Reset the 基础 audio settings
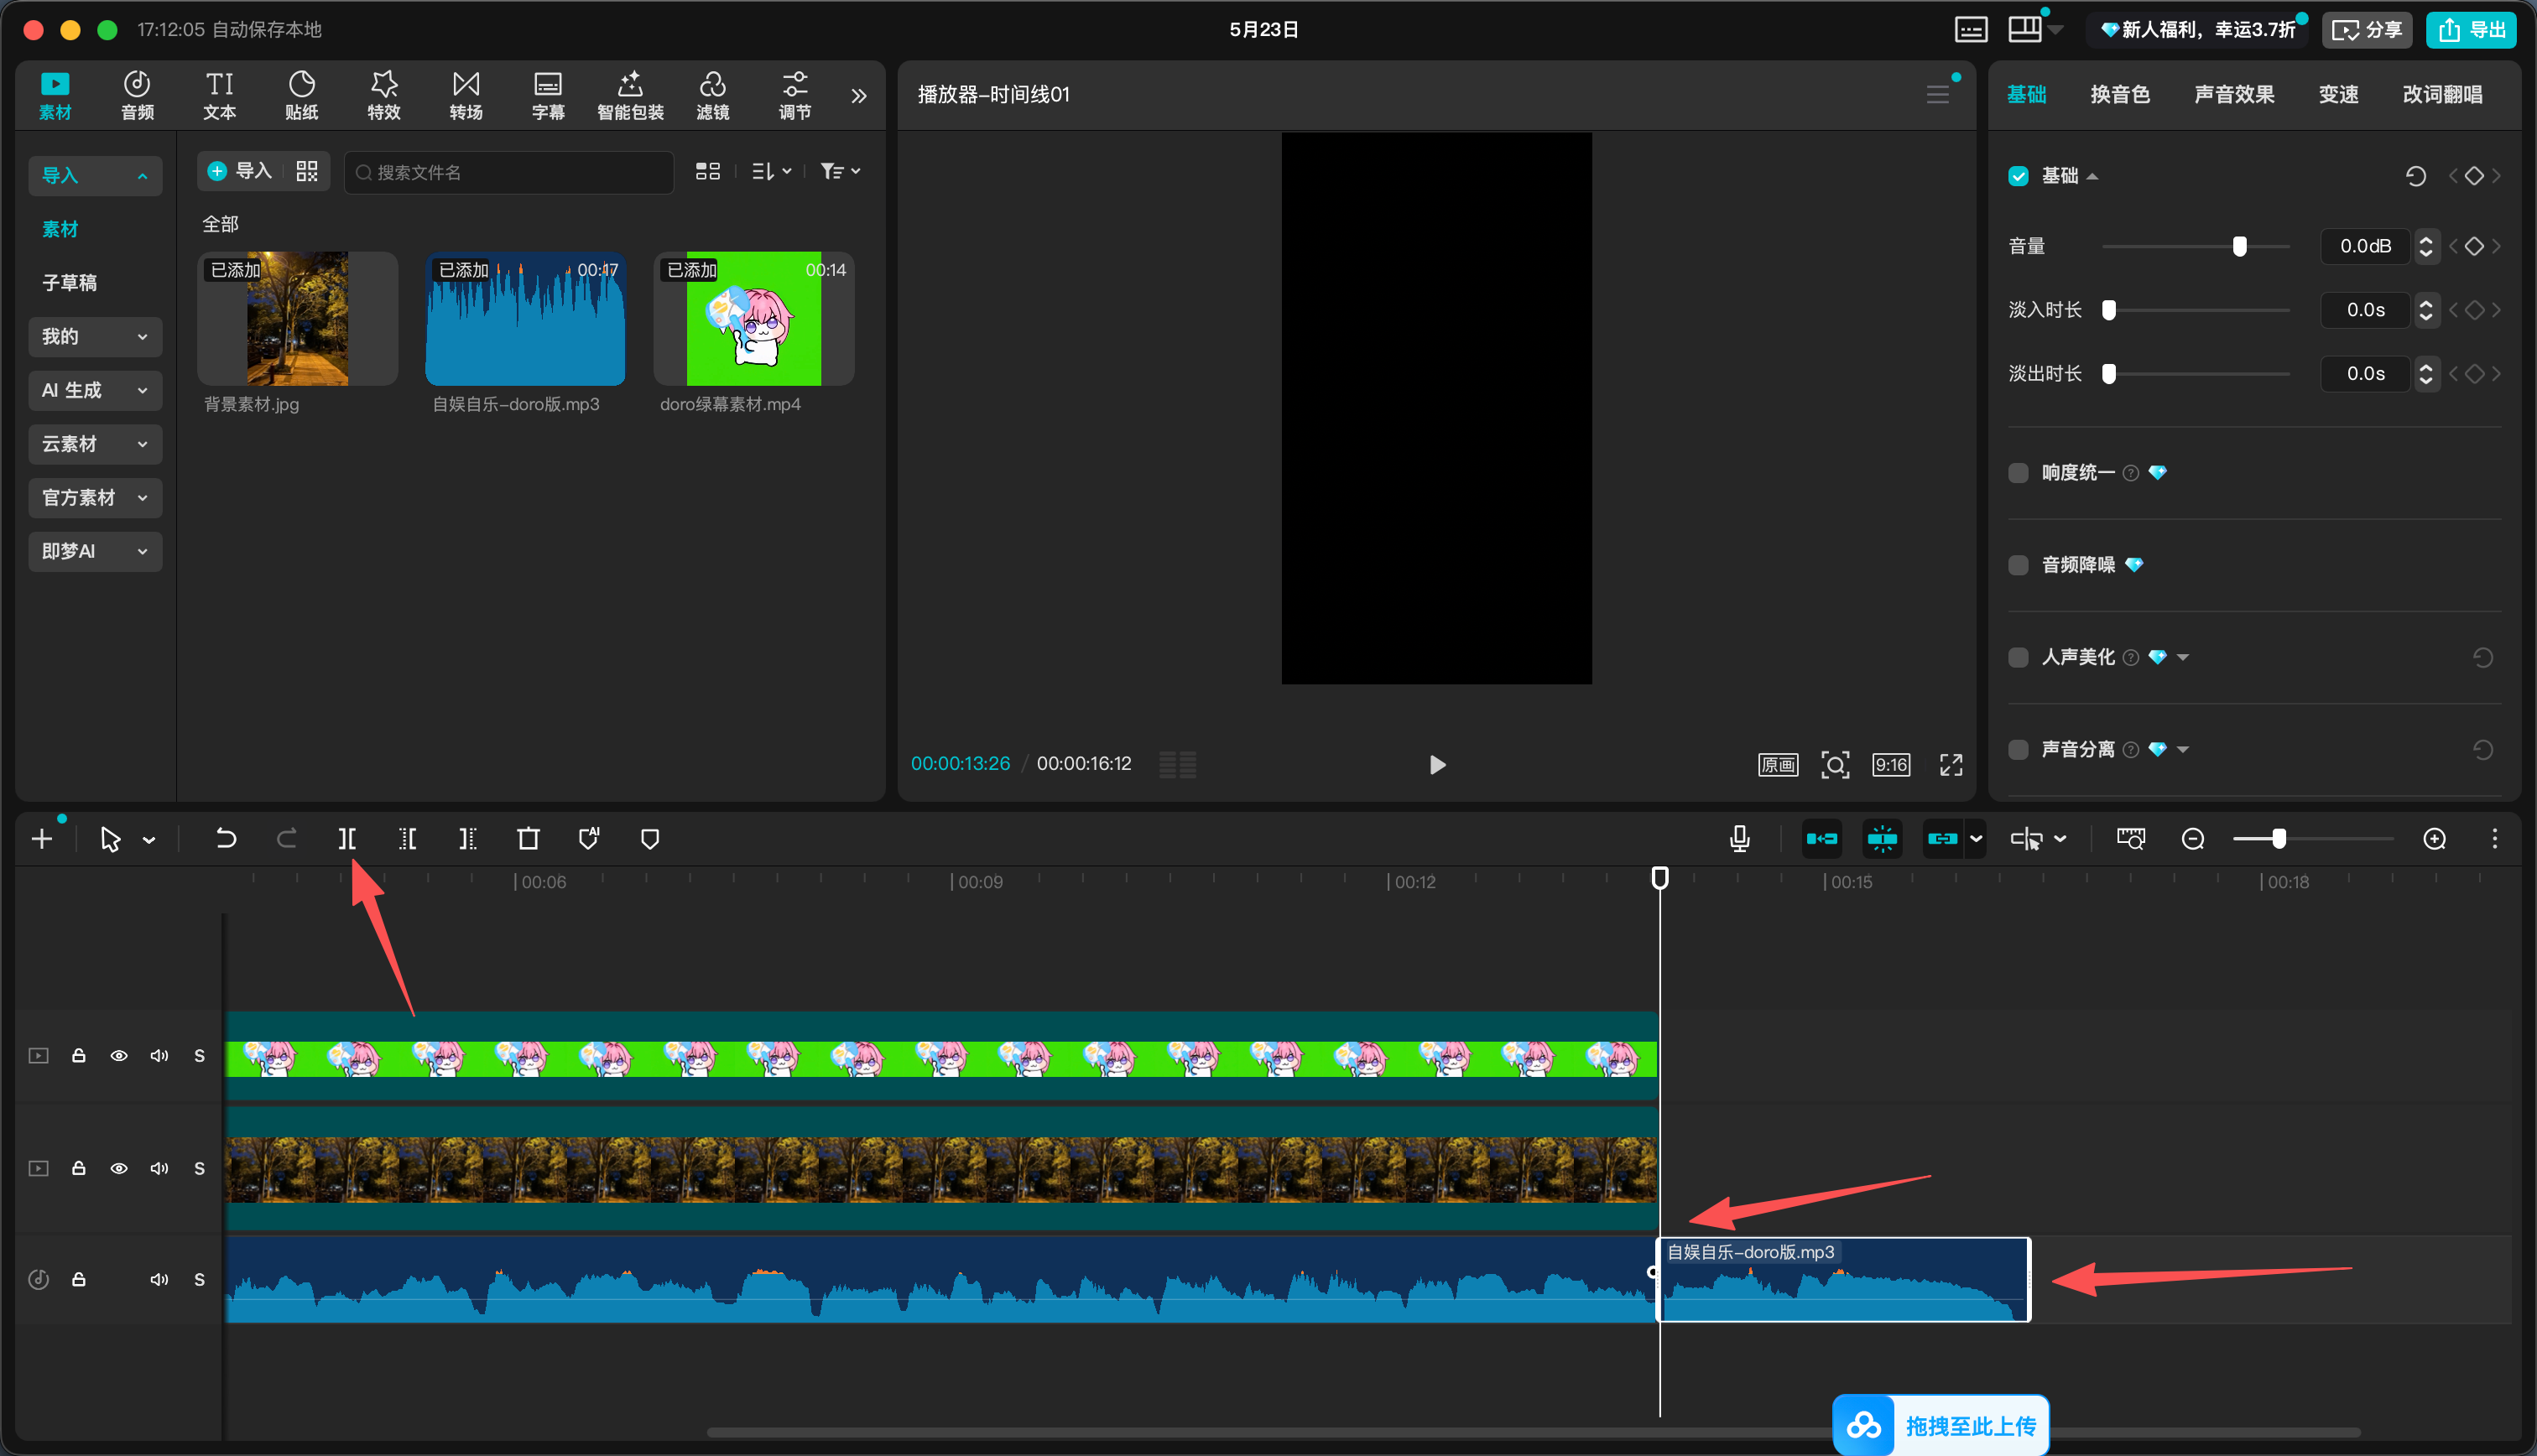The height and width of the screenshot is (1456, 2537). point(2416,176)
